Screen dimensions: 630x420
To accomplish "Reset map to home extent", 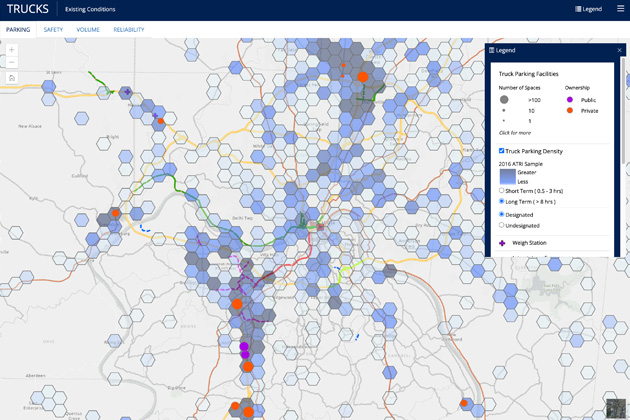I will click(x=12, y=77).
